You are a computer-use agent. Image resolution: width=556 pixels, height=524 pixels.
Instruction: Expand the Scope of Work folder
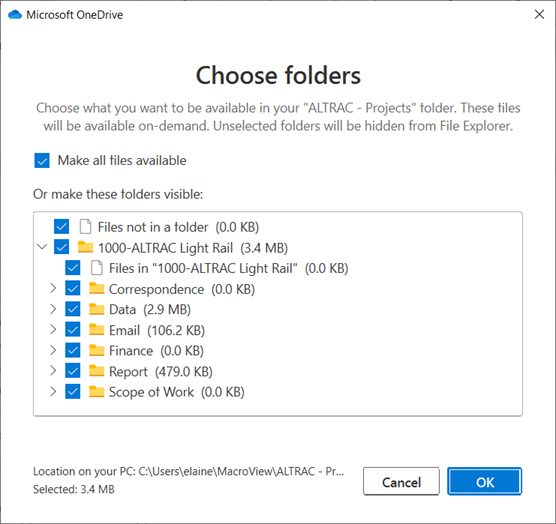pyautogui.click(x=53, y=391)
